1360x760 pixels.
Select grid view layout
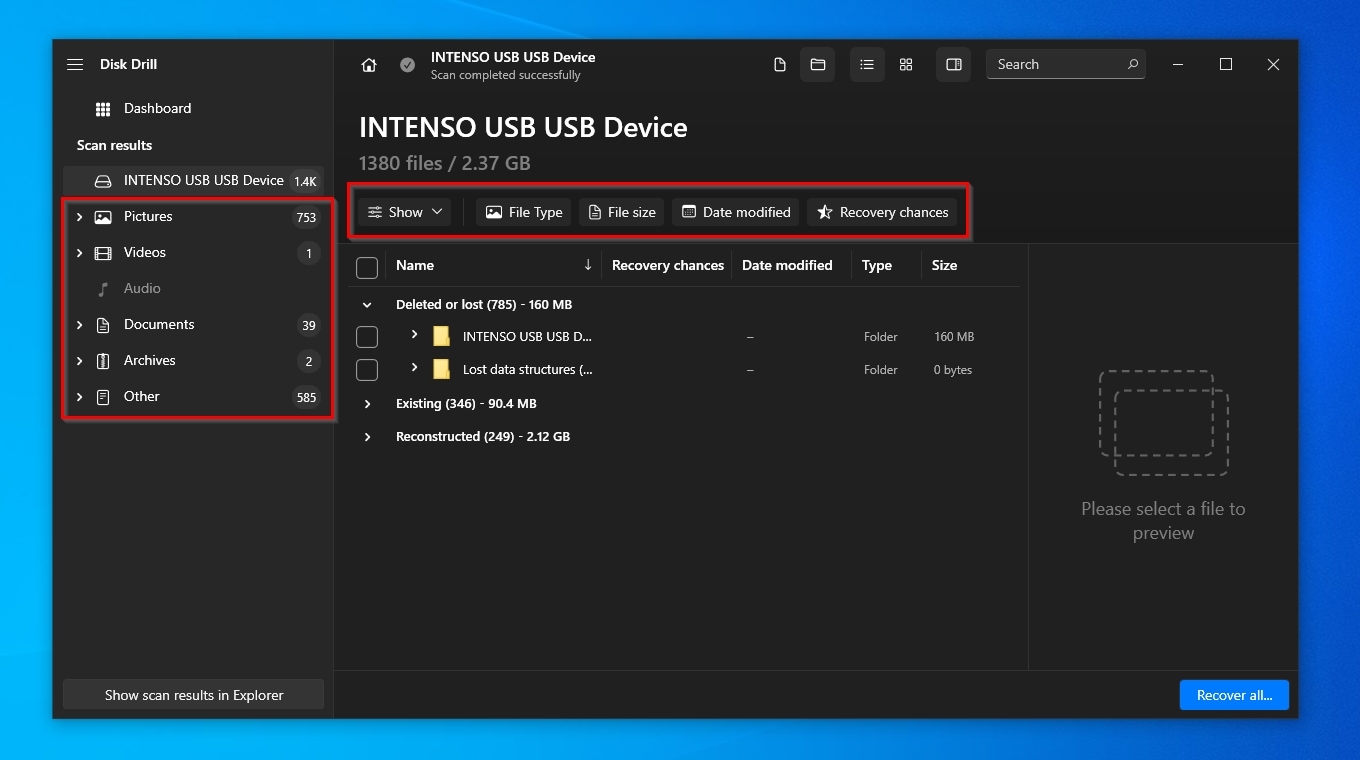point(906,65)
